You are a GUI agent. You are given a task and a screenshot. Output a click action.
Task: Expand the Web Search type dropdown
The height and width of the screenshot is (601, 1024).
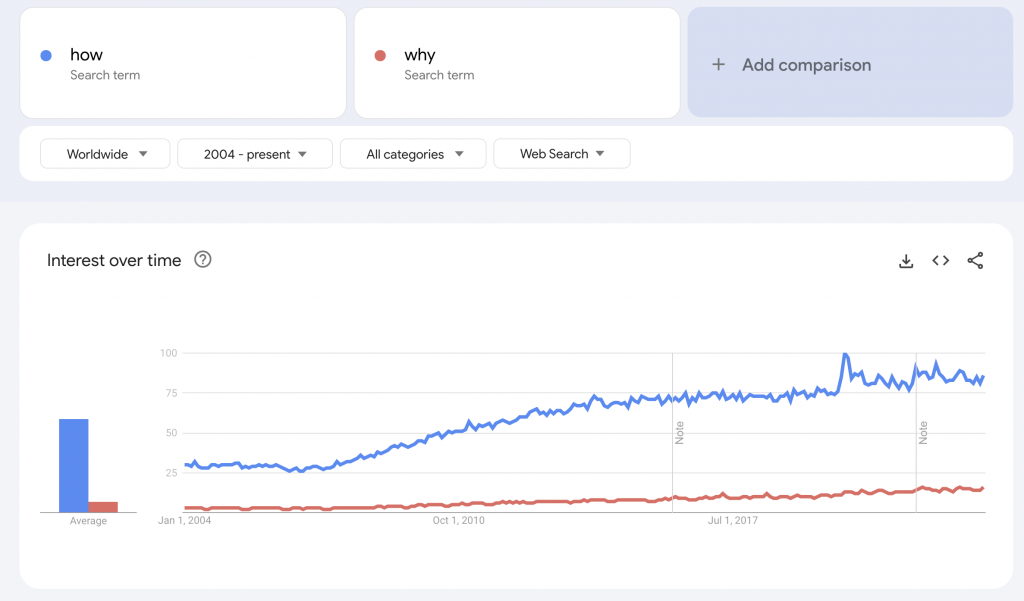click(562, 154)
